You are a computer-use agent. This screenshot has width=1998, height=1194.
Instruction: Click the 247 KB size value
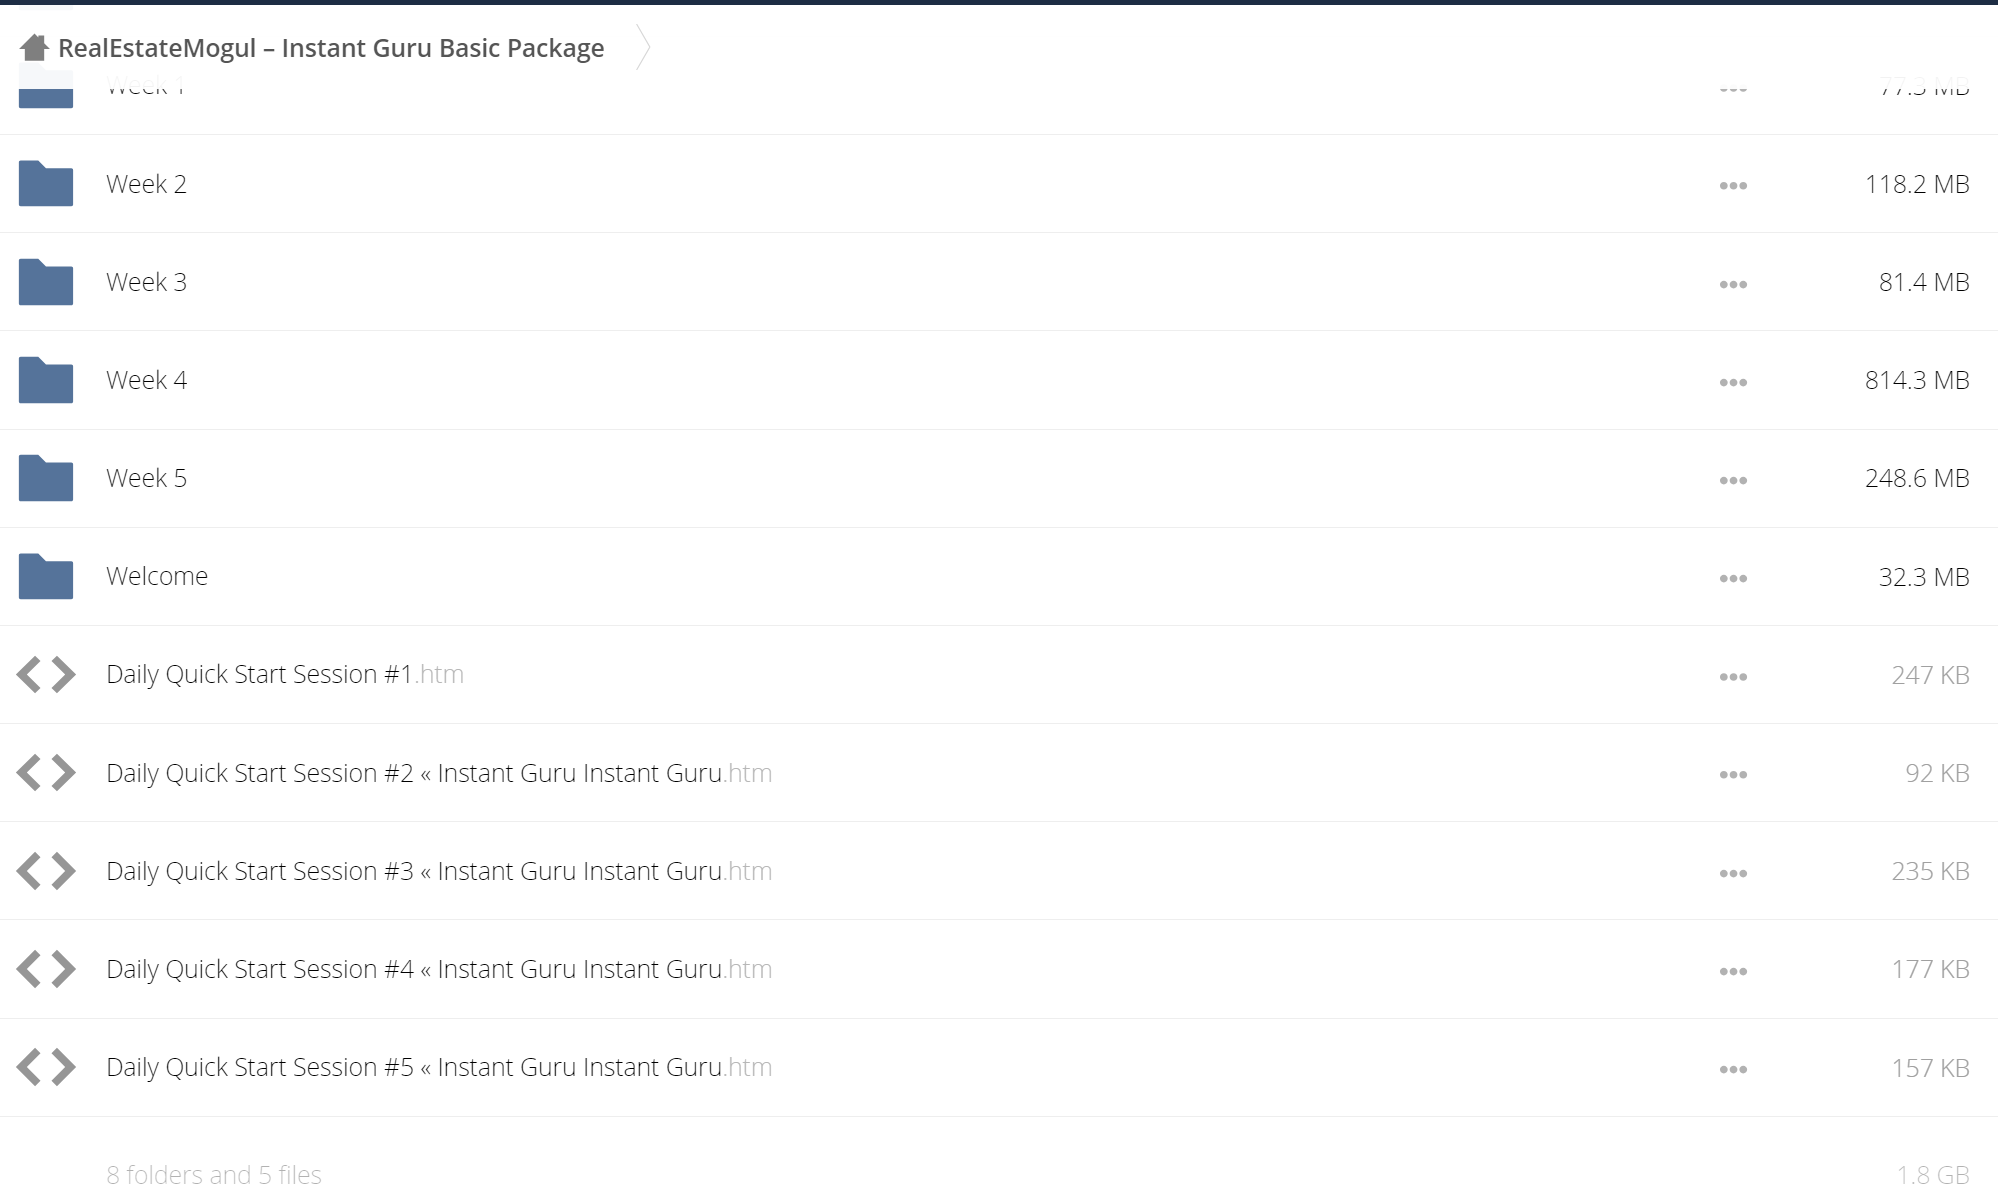click(x=1930, y=675)
